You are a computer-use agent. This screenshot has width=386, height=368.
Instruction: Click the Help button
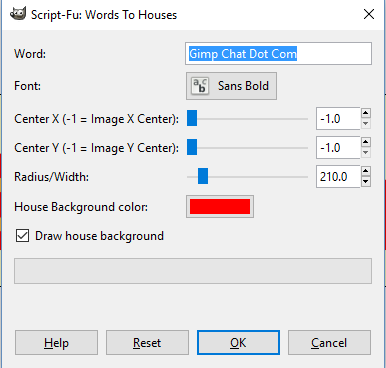56,343
